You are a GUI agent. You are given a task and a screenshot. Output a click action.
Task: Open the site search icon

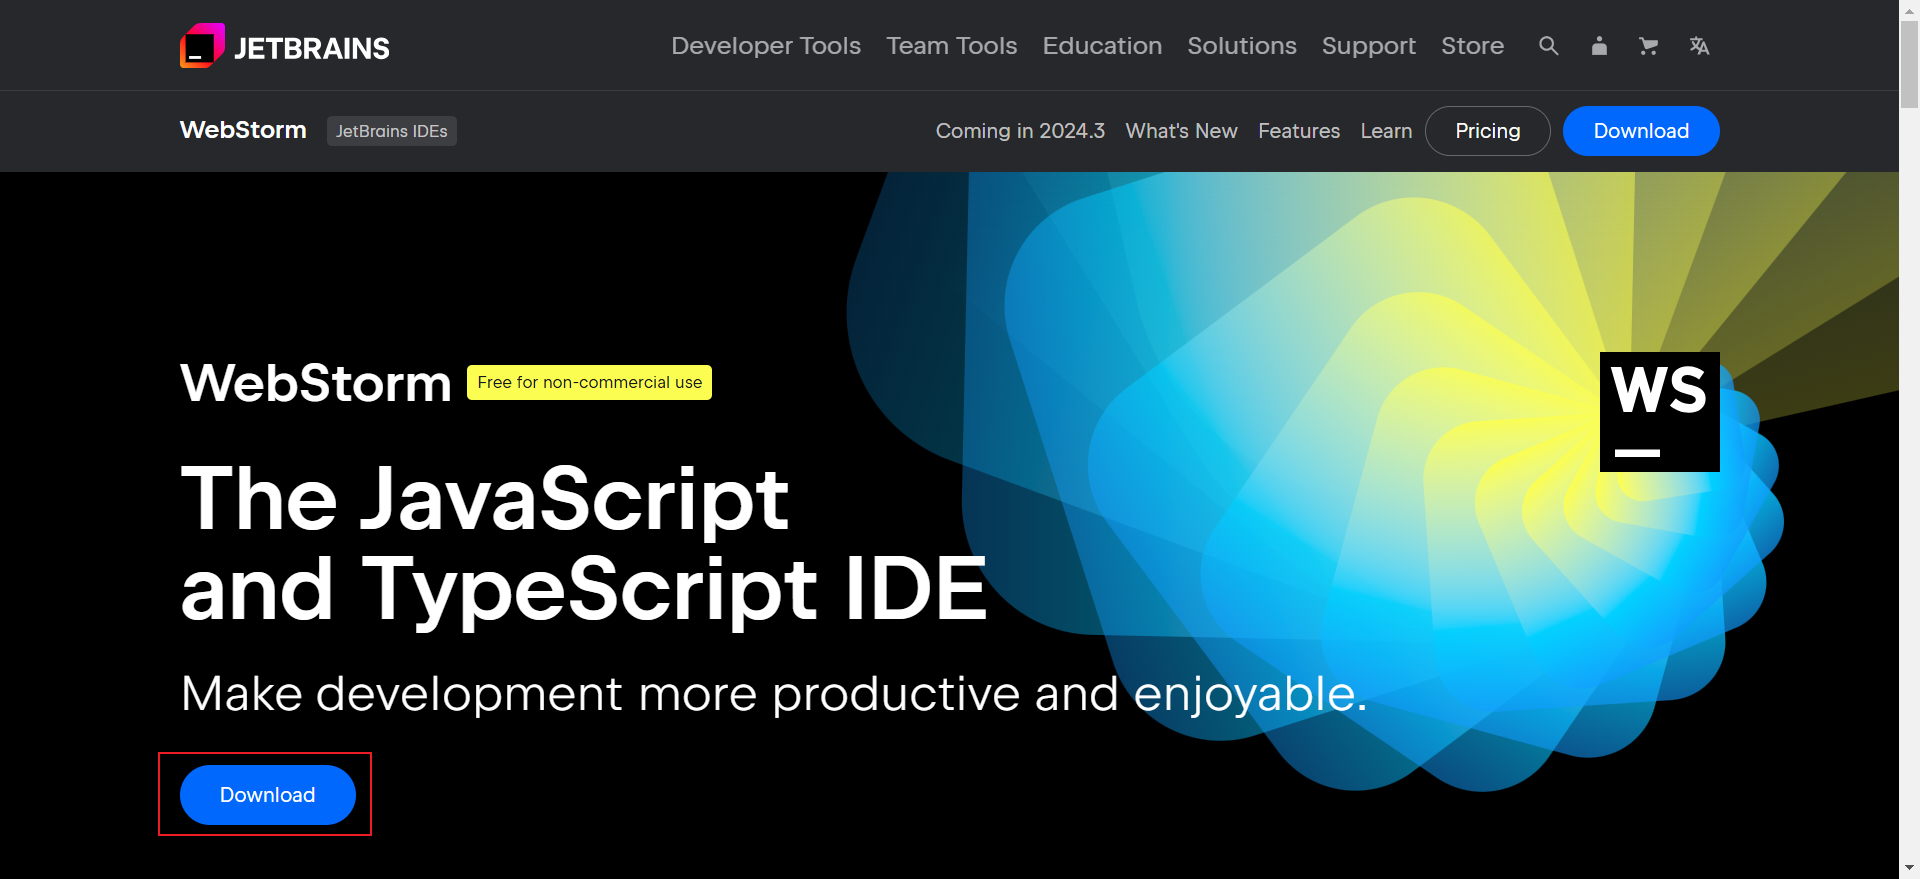coord(1548,46)
